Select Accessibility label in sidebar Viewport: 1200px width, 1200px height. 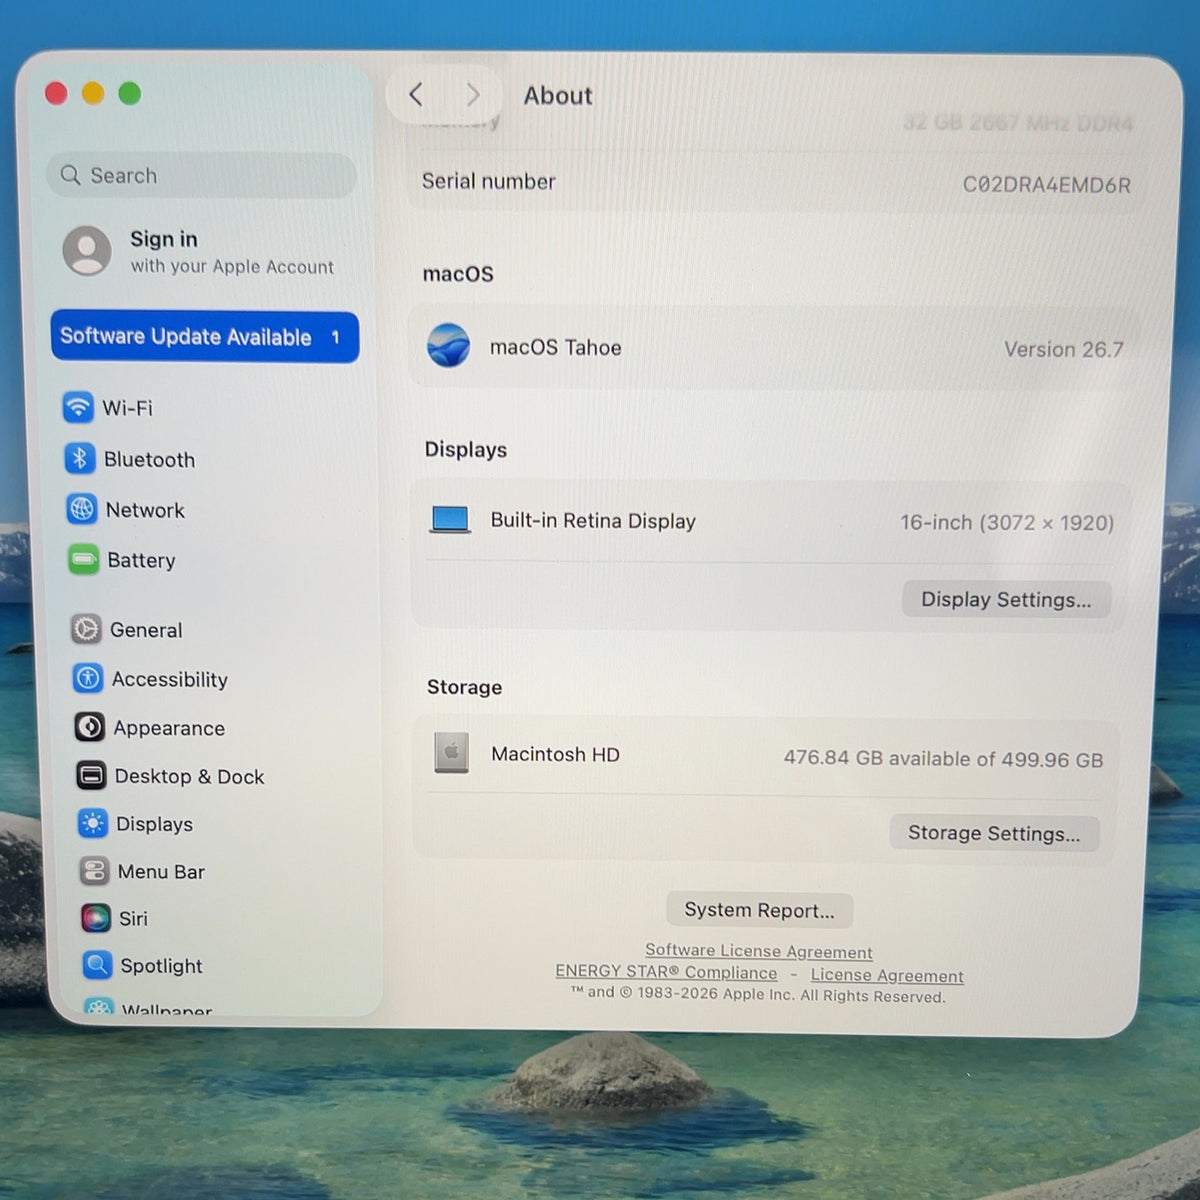pos(170,679)
